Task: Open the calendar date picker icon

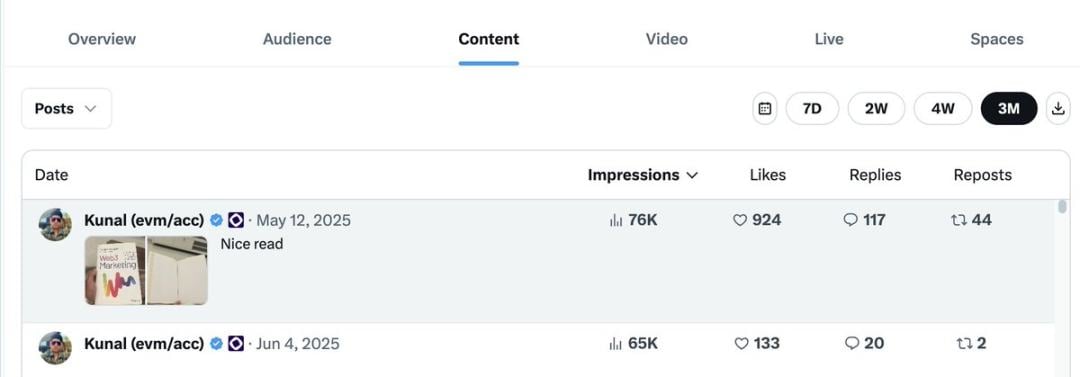Action: 765,109
